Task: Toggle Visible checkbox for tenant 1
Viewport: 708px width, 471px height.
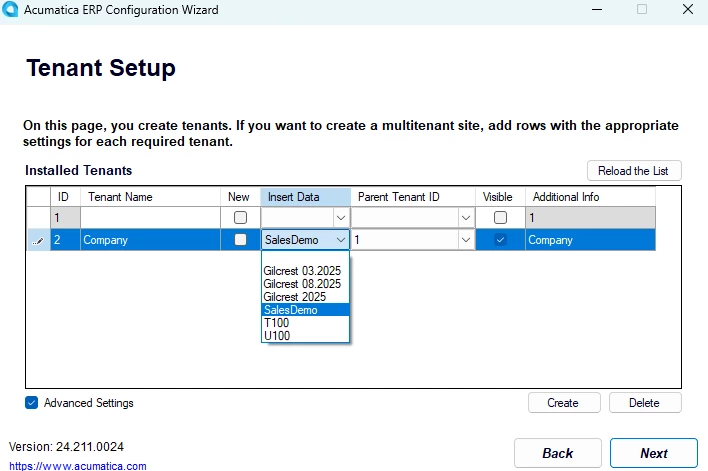Action: pos(500,218)
